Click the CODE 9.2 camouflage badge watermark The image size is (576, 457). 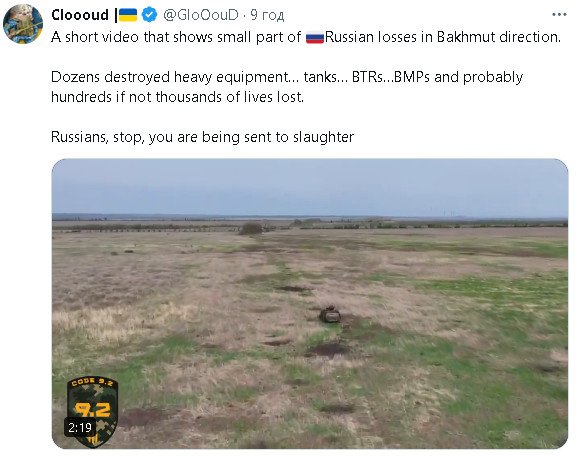92,411
